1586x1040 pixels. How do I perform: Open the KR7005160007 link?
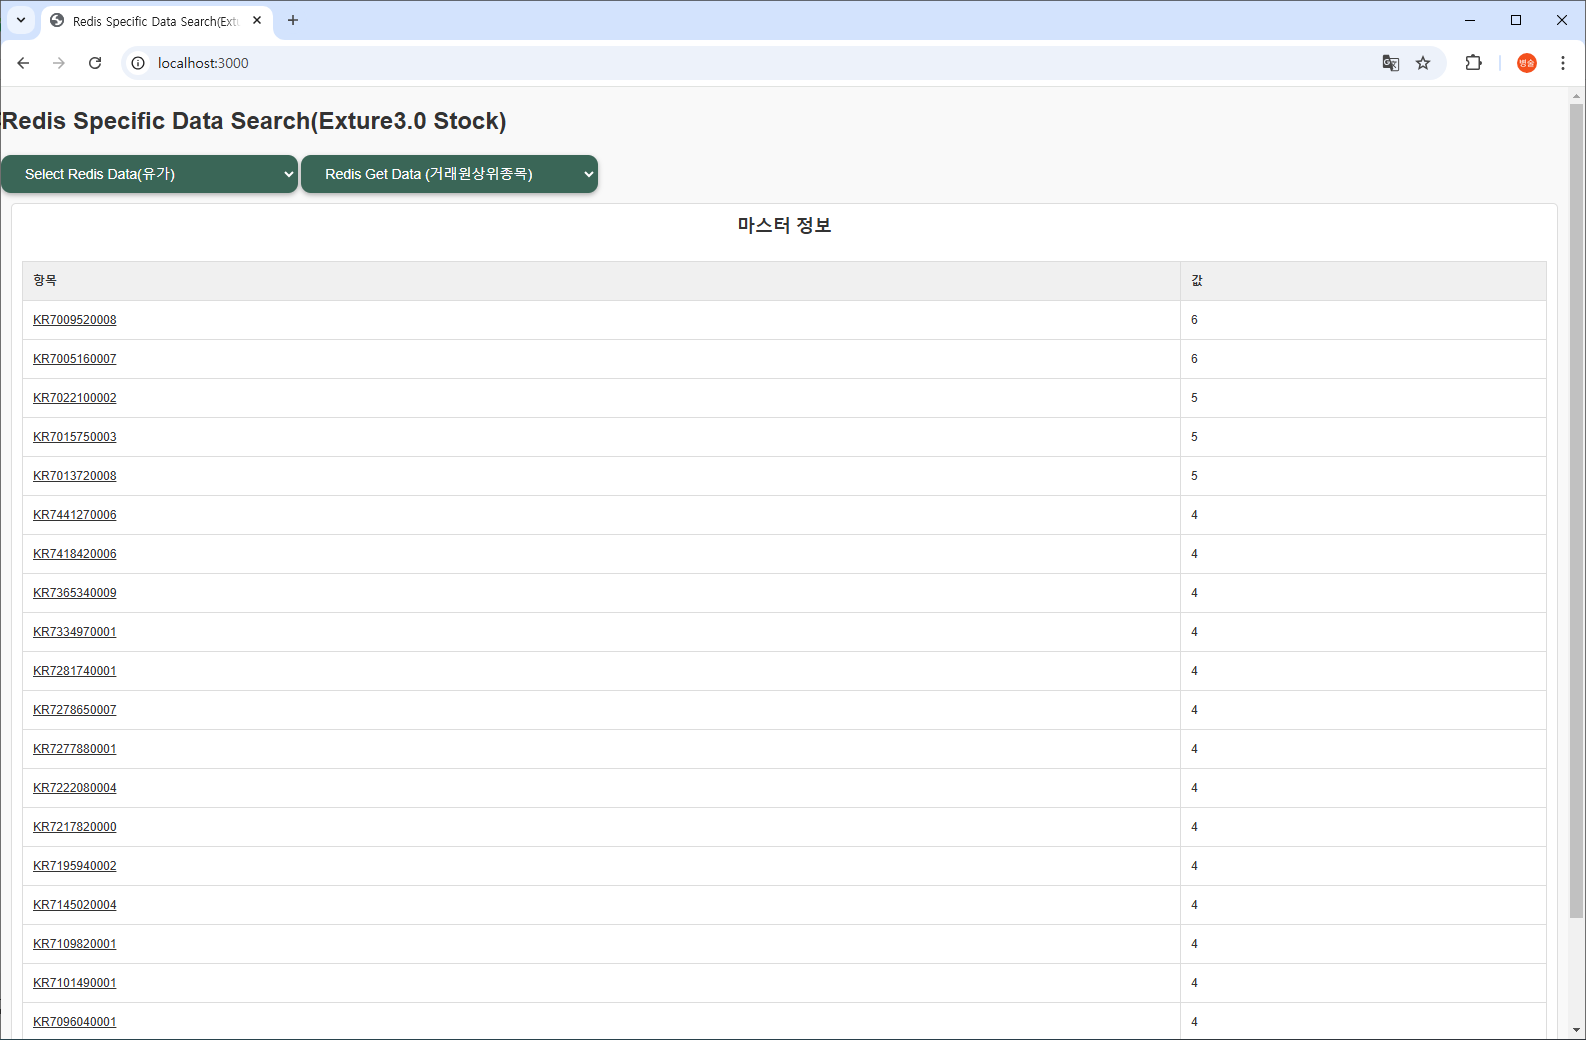[x=75, y=359]
